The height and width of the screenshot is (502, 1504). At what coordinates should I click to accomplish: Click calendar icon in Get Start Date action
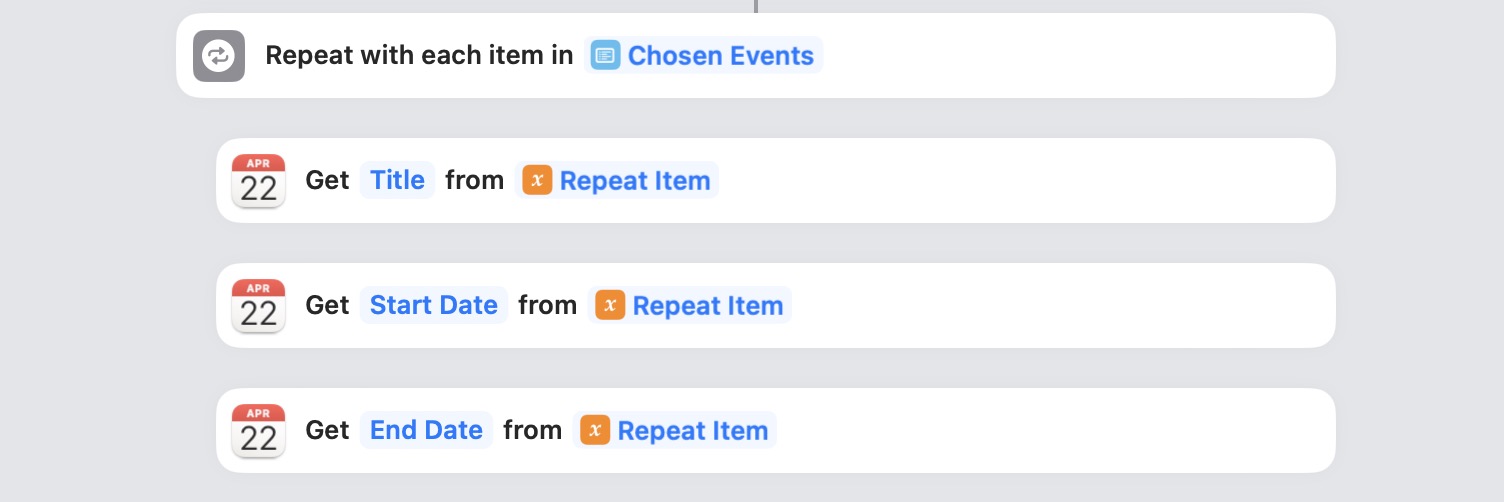[258, 306]
